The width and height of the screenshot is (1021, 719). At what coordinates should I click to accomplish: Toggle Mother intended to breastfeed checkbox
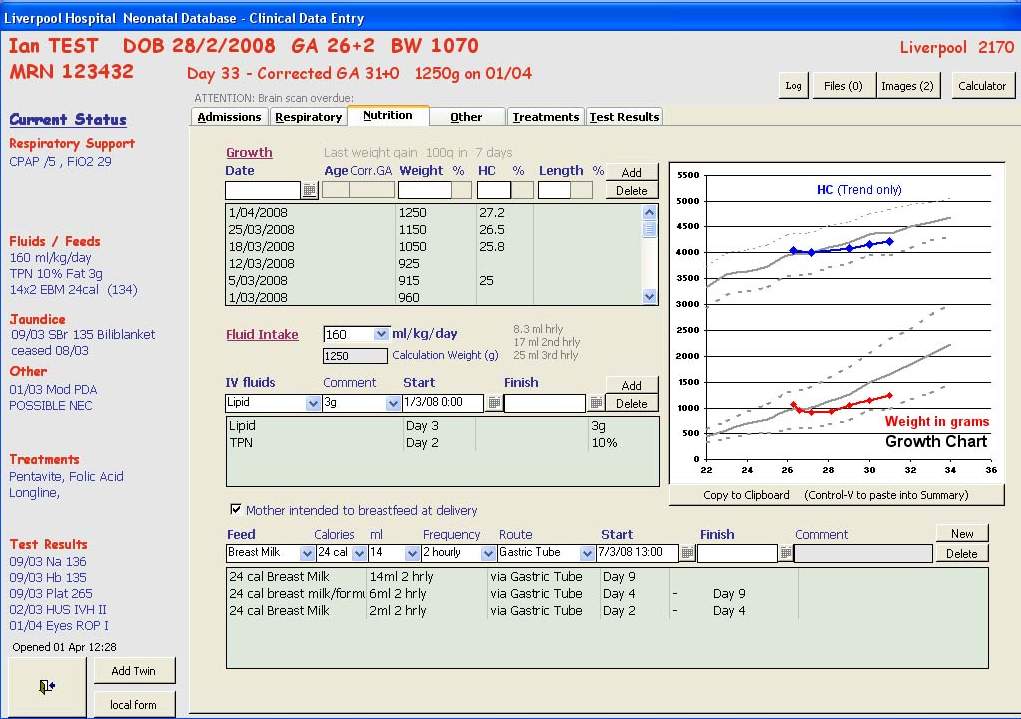click(235, 510)
